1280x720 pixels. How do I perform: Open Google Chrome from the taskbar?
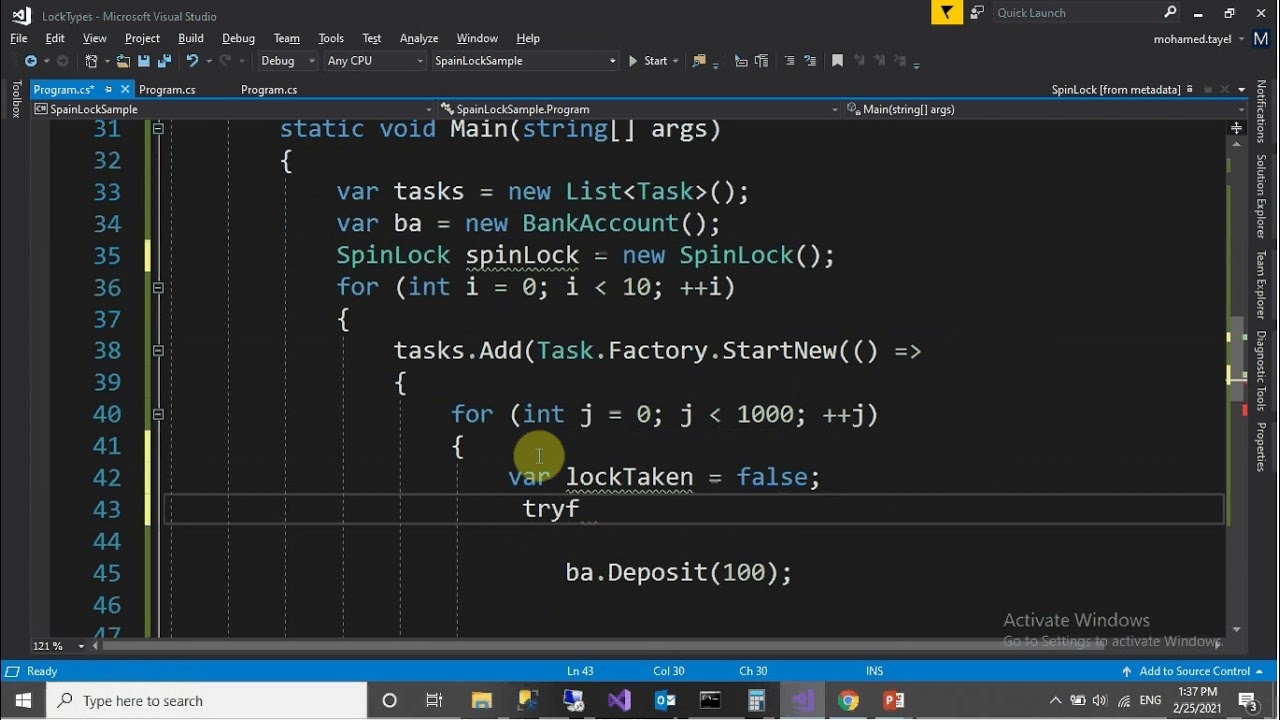point(848,700)
